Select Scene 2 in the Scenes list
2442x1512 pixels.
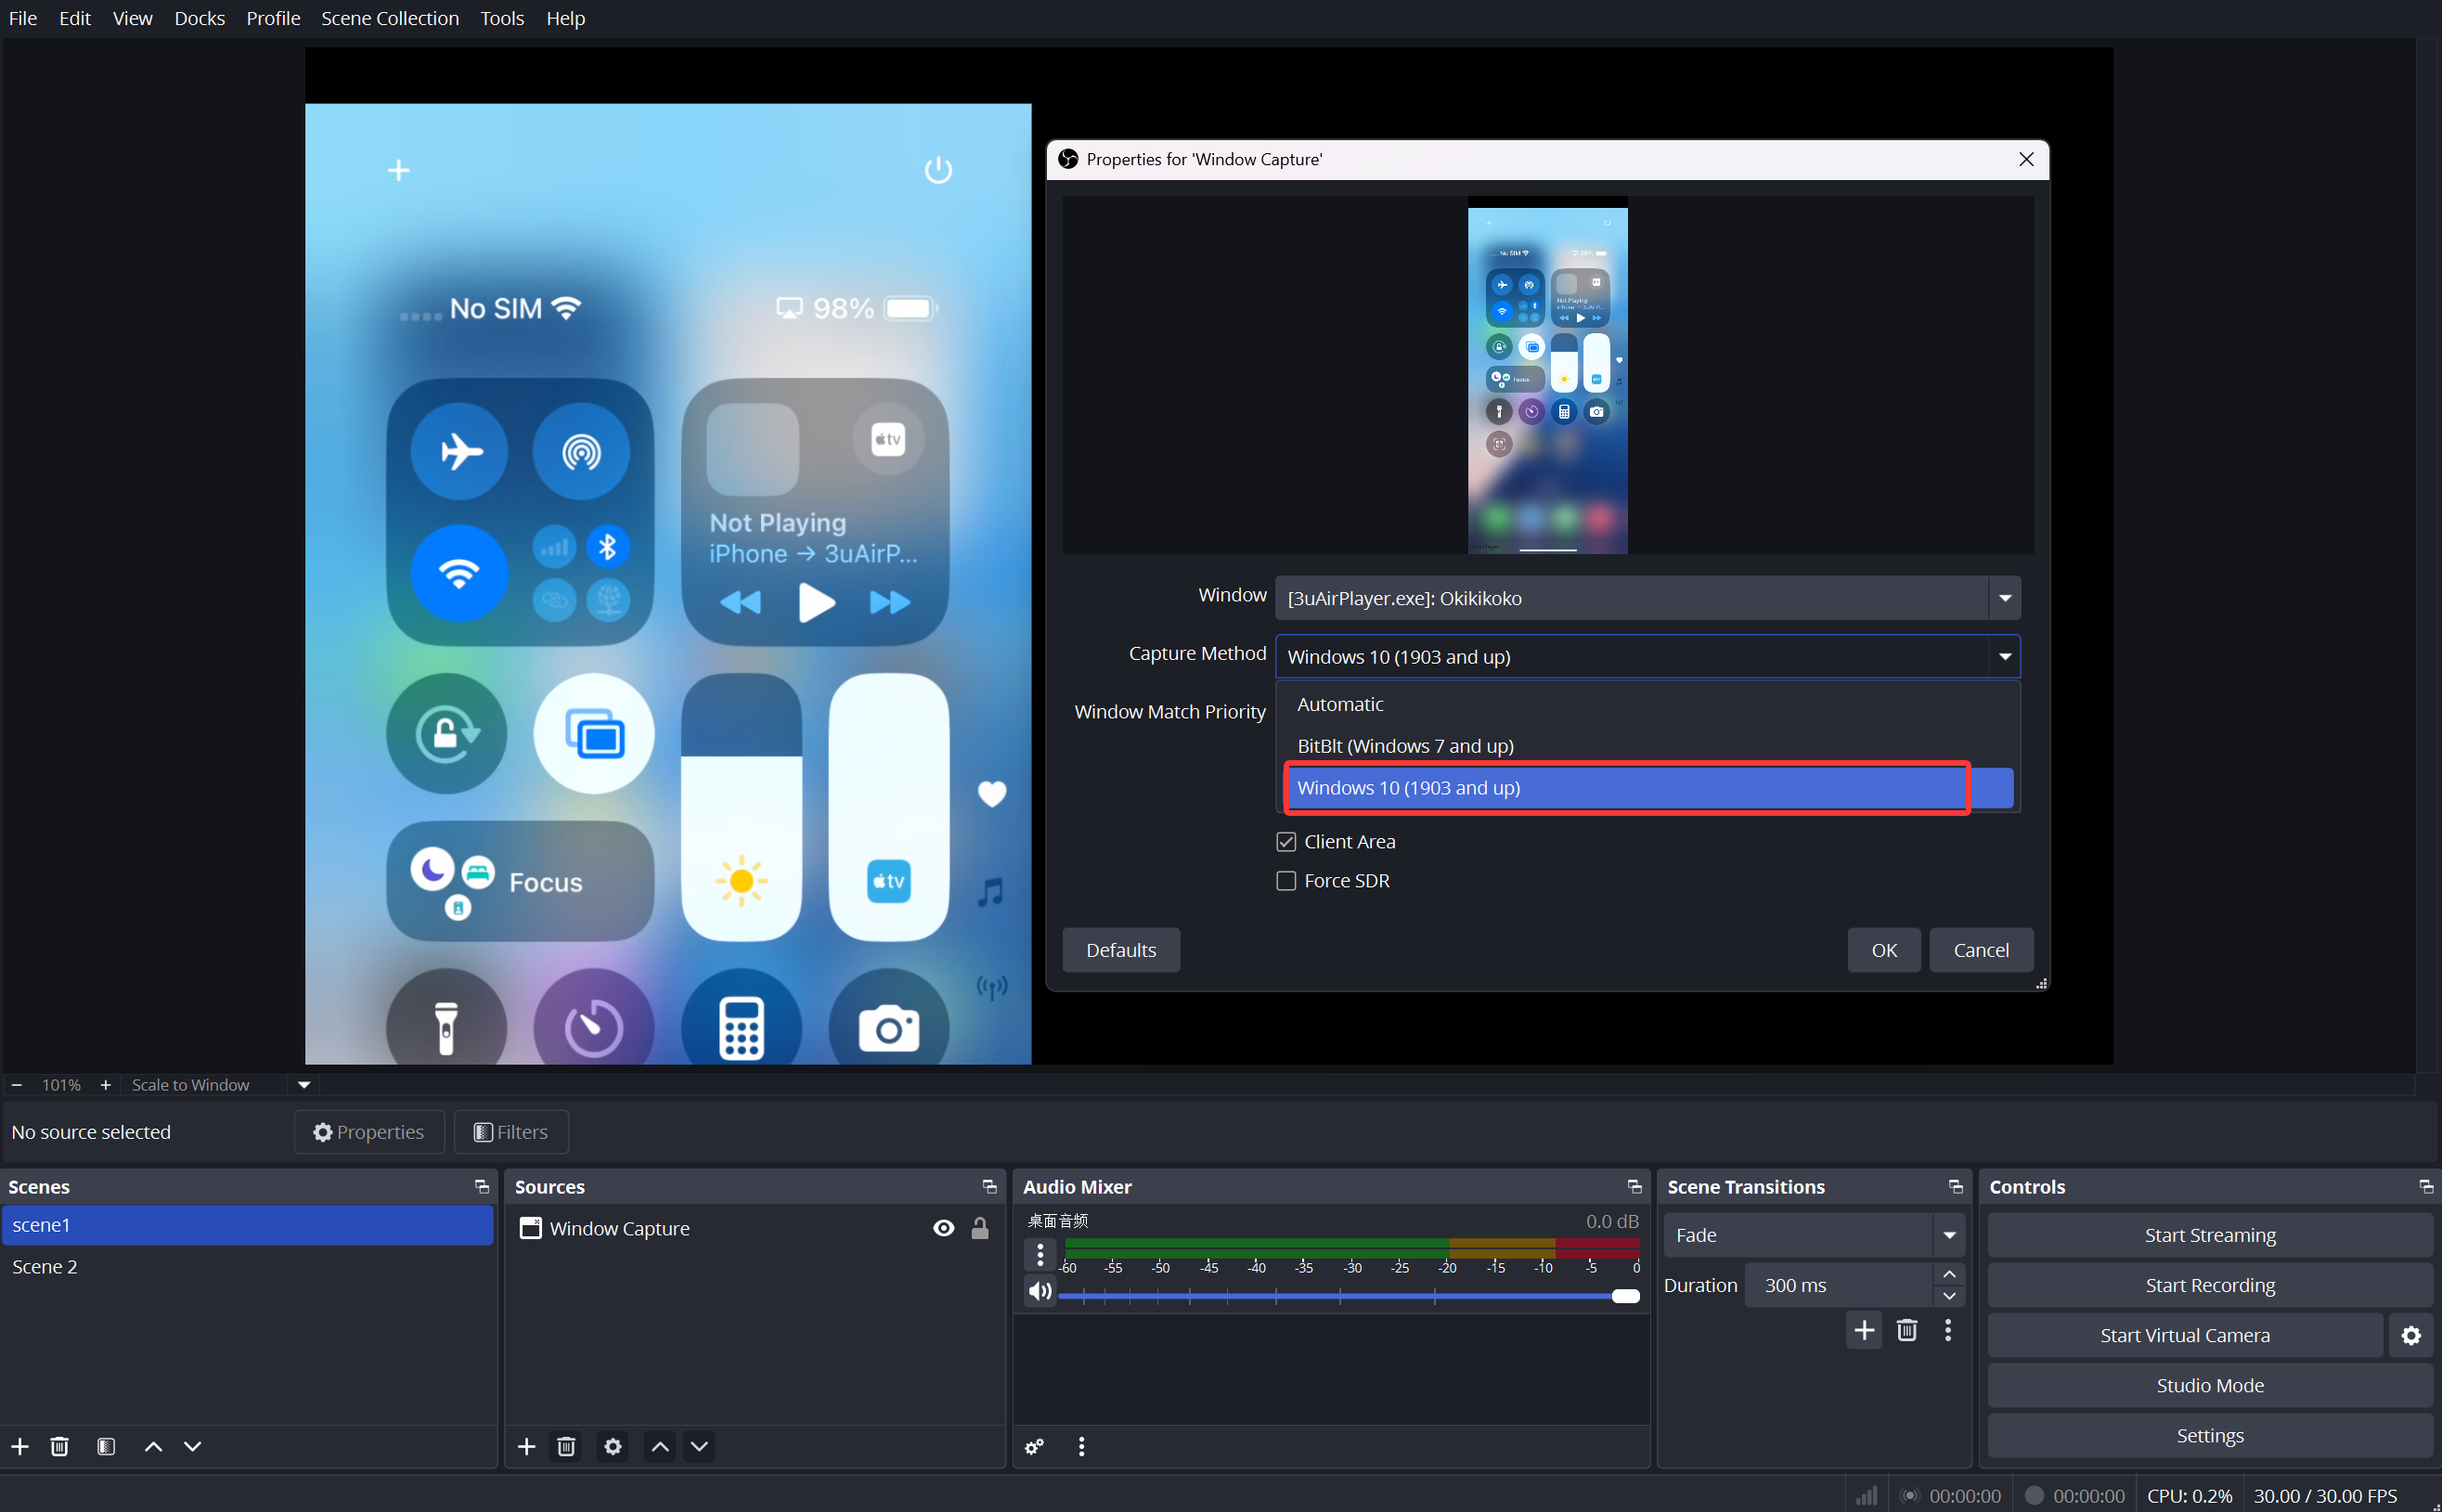[44, 1266]
